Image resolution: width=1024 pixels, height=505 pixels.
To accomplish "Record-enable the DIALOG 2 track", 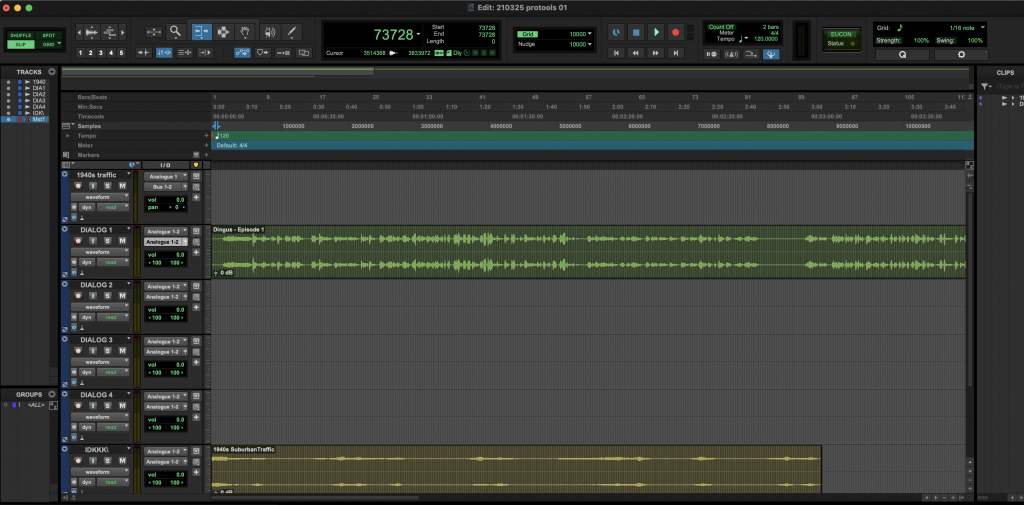I will tap(79, 295).
